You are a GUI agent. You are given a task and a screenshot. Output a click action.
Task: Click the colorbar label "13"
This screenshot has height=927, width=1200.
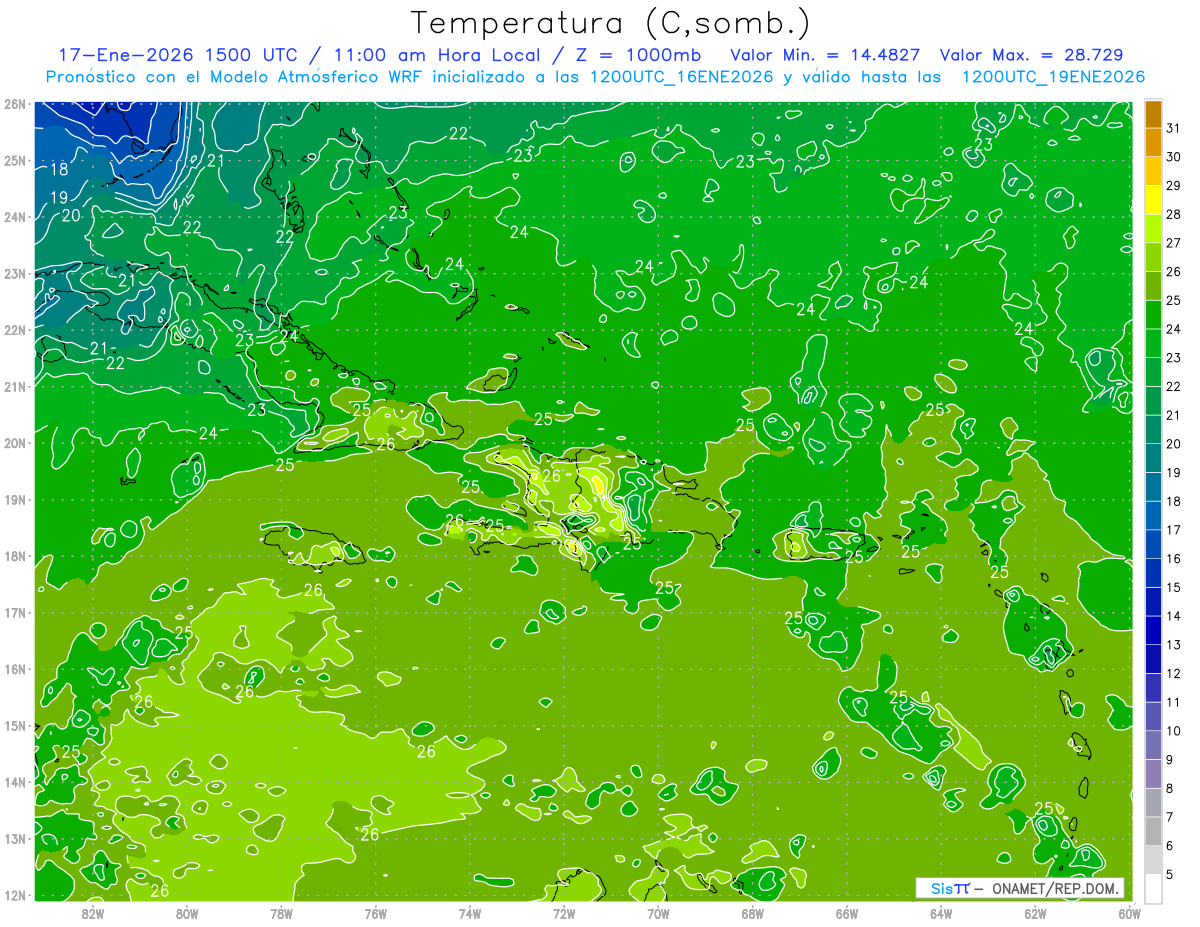point(1174,645)
